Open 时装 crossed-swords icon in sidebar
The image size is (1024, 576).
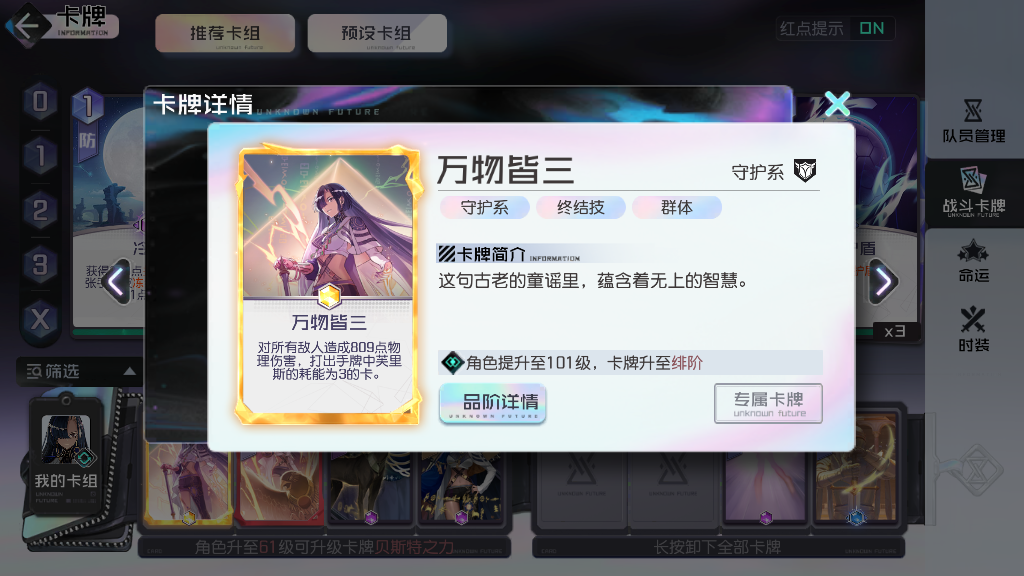tap(974, 330)
